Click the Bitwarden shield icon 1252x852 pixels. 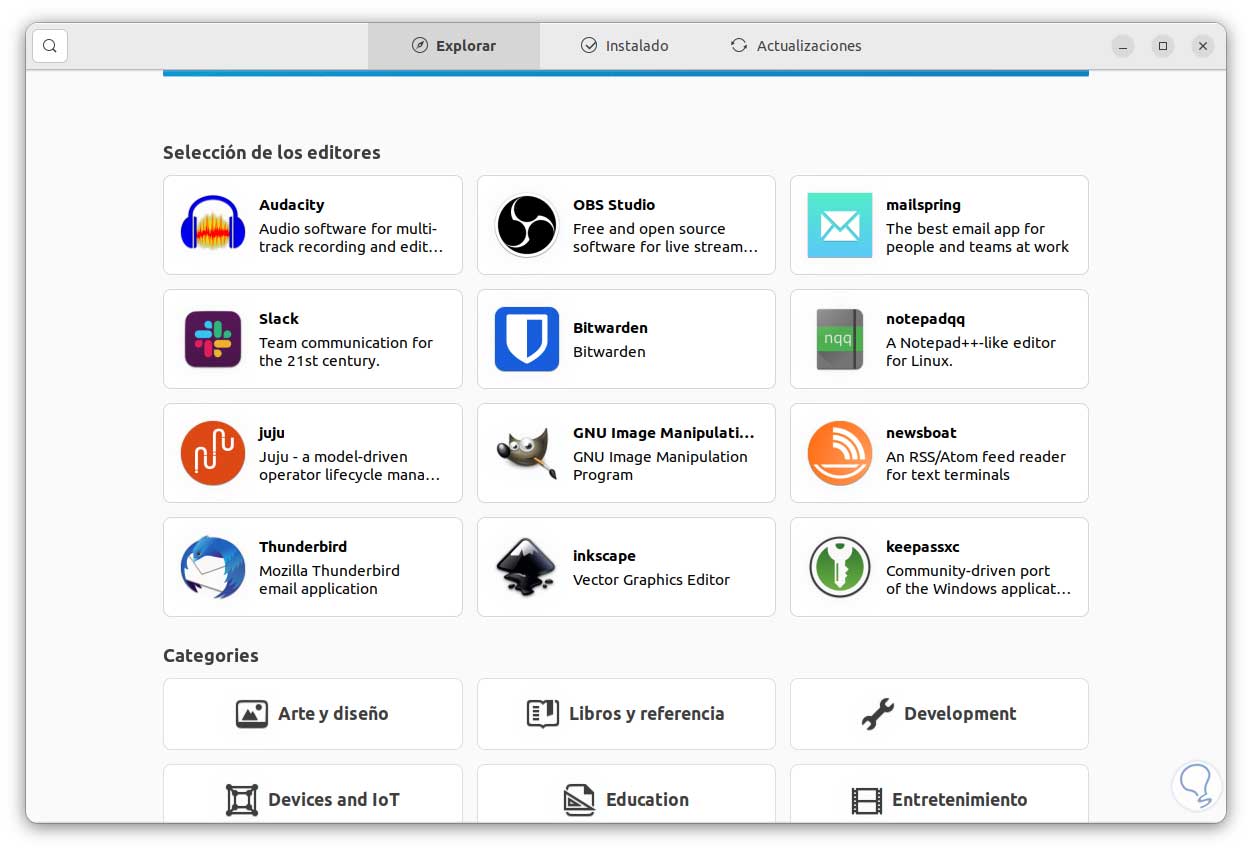coord(527,339)
